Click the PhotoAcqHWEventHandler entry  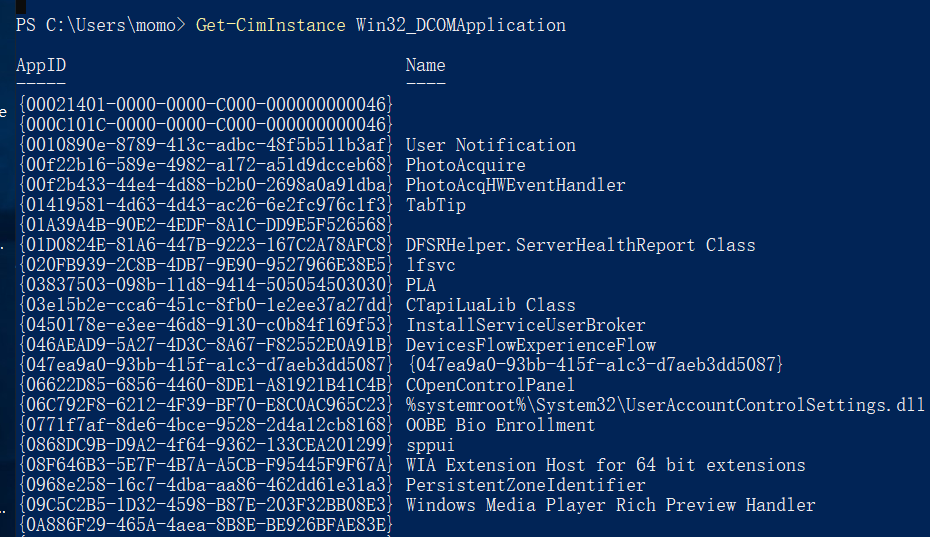[515, 185]
